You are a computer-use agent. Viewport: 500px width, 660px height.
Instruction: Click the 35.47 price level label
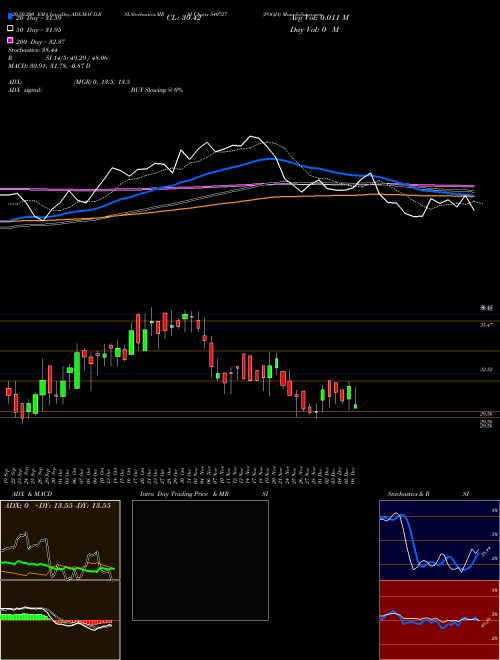click(x=487, y=325)
